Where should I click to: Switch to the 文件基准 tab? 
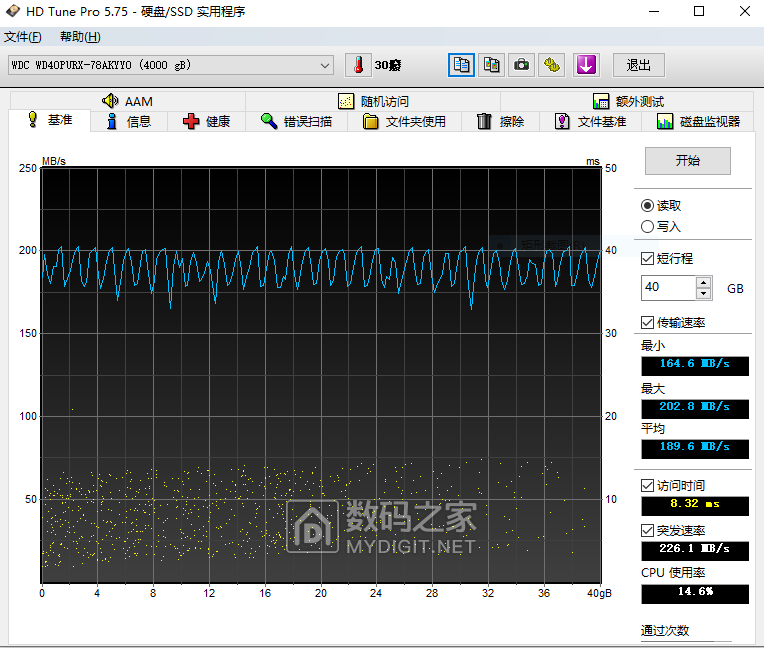coord(591,121)
